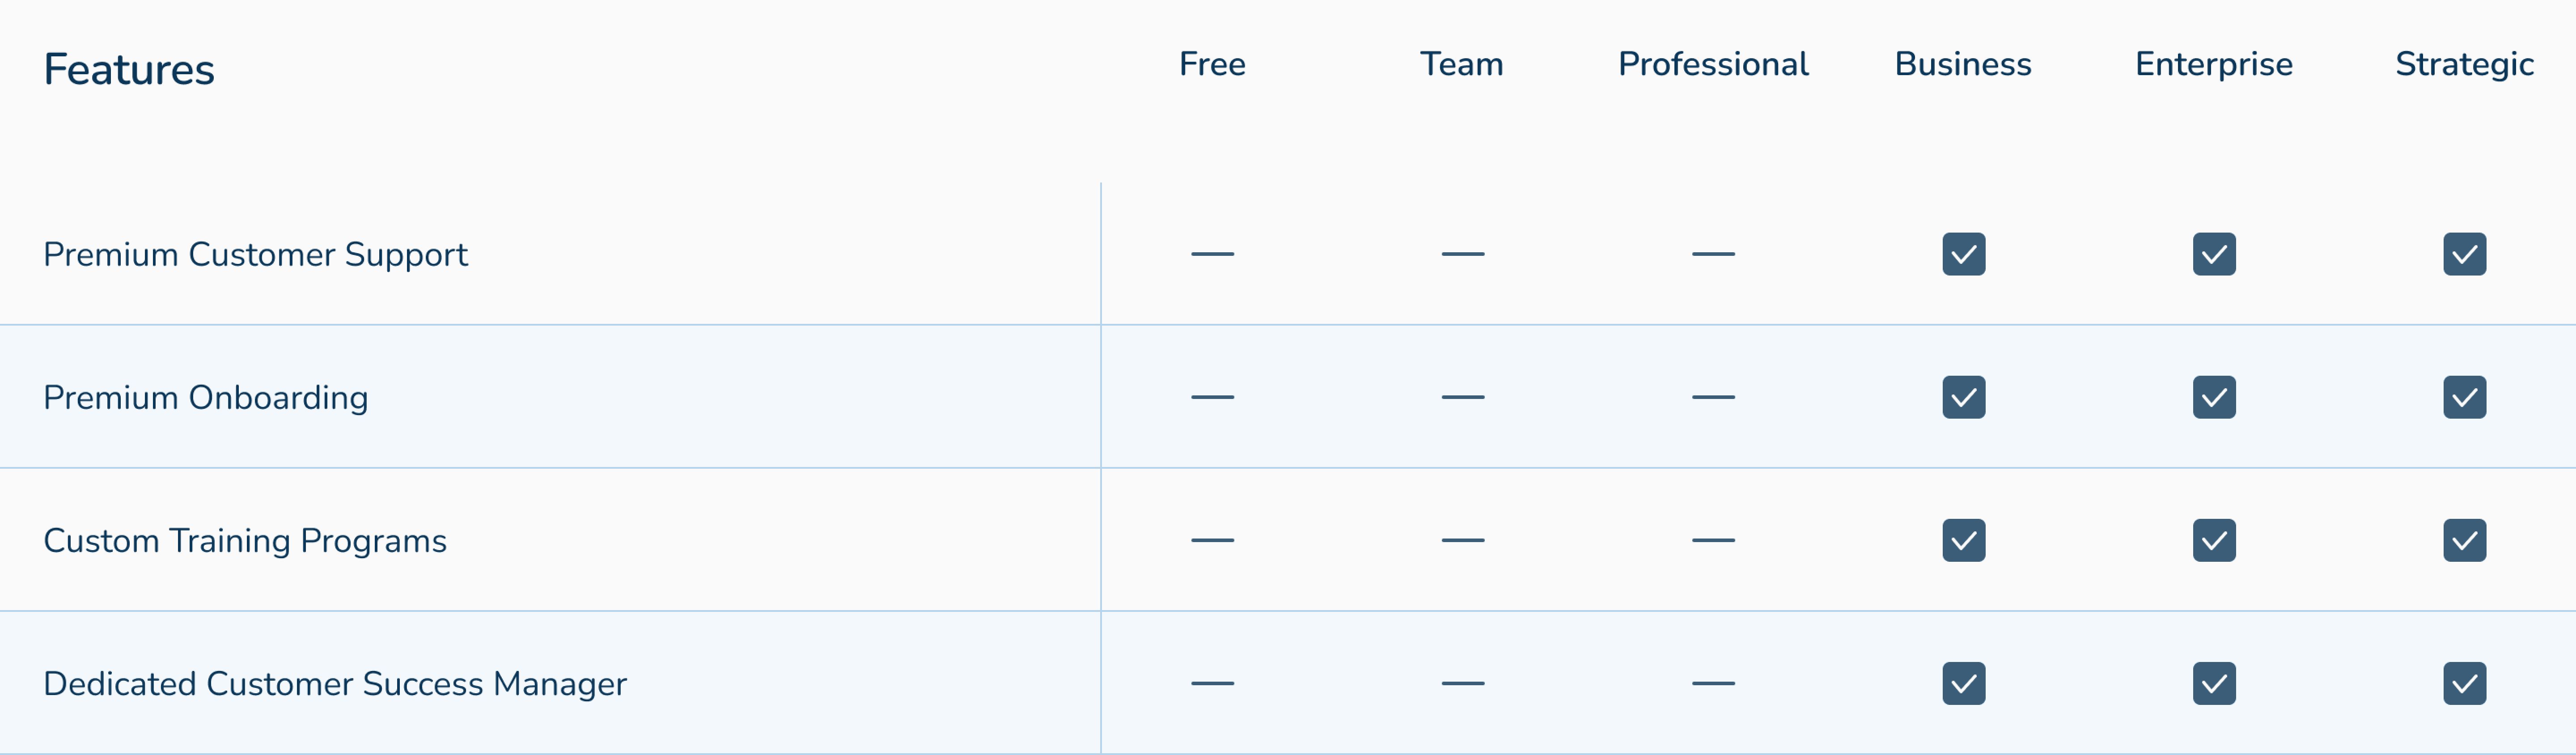Image resolution: width=2576 pixels, height=755 pixels.
Task: Select the Free plan column header
Action: pos(1212,64)
